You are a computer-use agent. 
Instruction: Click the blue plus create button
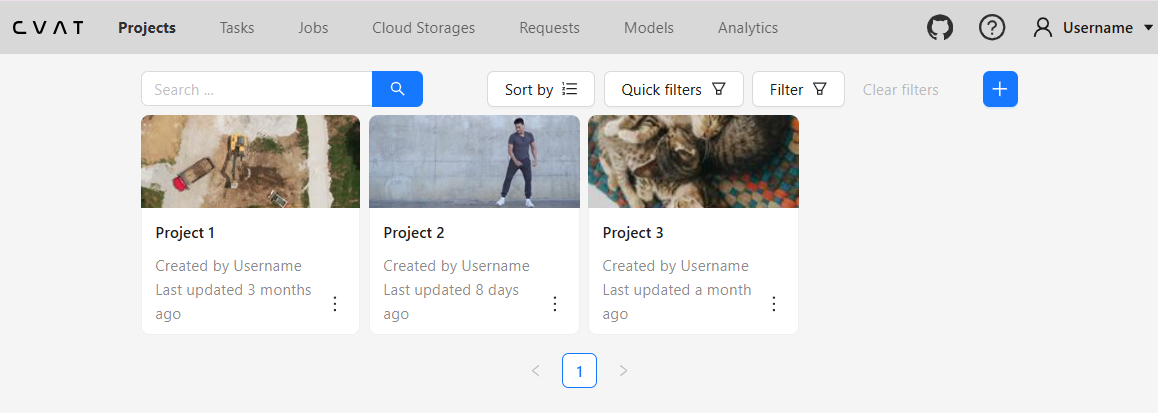coord(1000,89)
